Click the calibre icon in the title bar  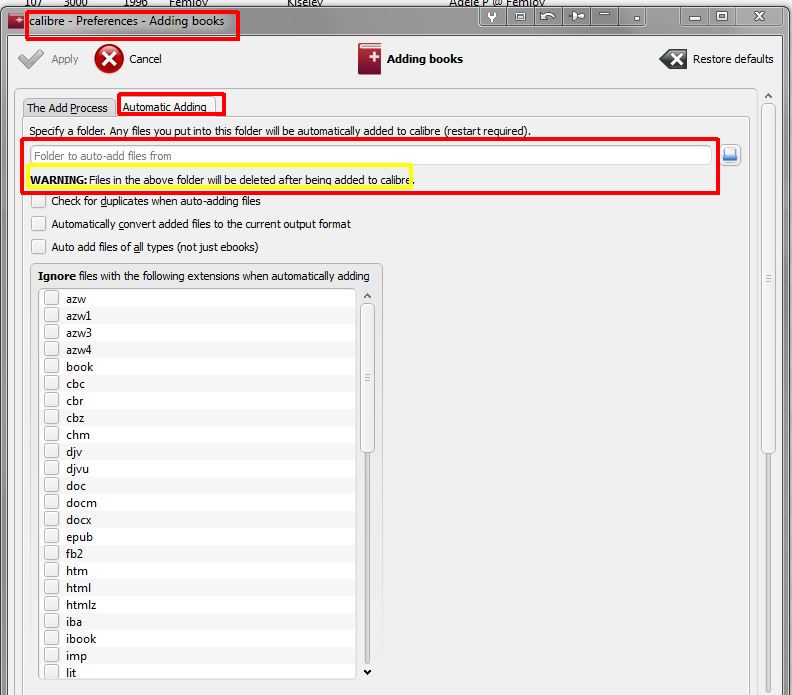click(16, 21)
